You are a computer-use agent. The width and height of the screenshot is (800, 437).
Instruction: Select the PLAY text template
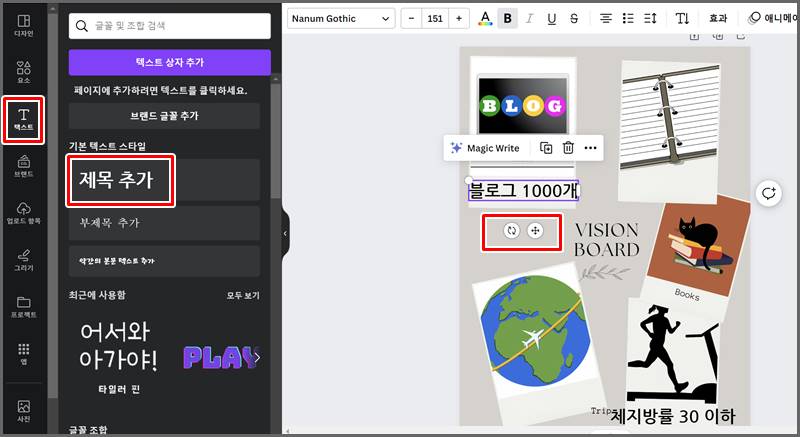point(219,357)
